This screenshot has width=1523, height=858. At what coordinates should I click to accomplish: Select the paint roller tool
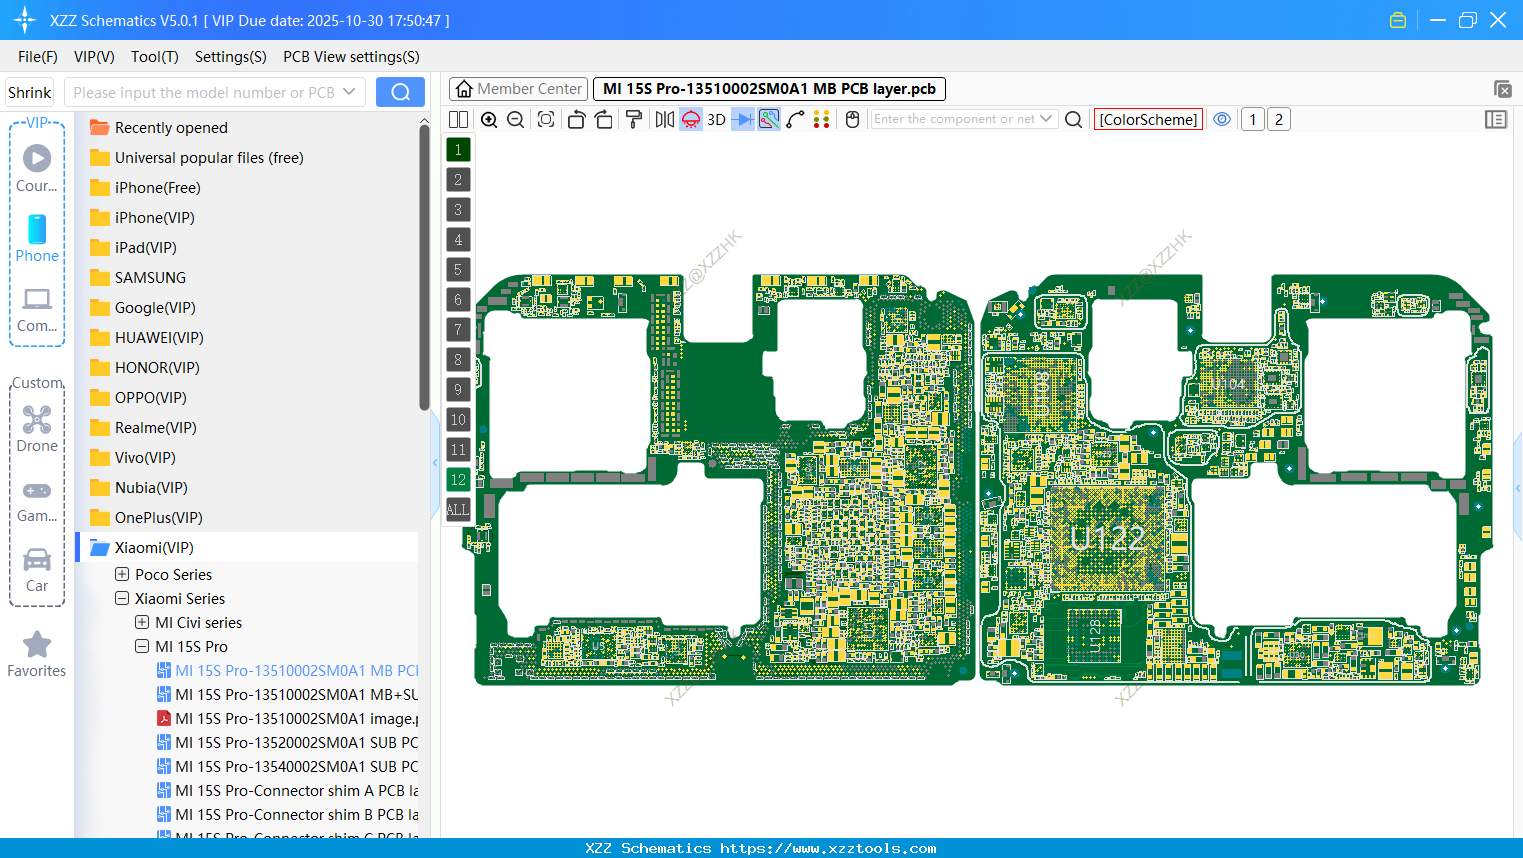pyautogui.click(x=634, y=119)
